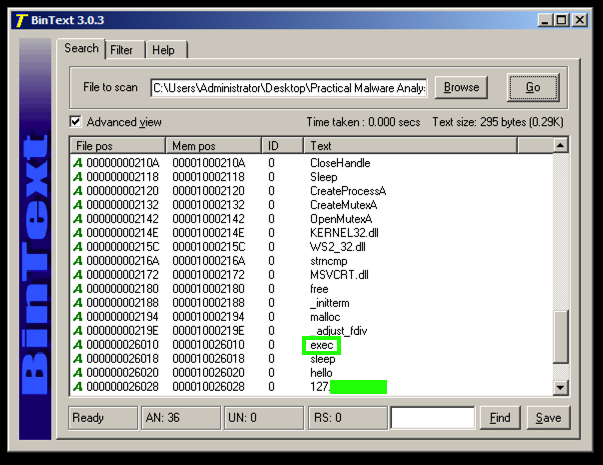603x465 pixels.
Task: Click the Save button
Action: tap(548, 418)
